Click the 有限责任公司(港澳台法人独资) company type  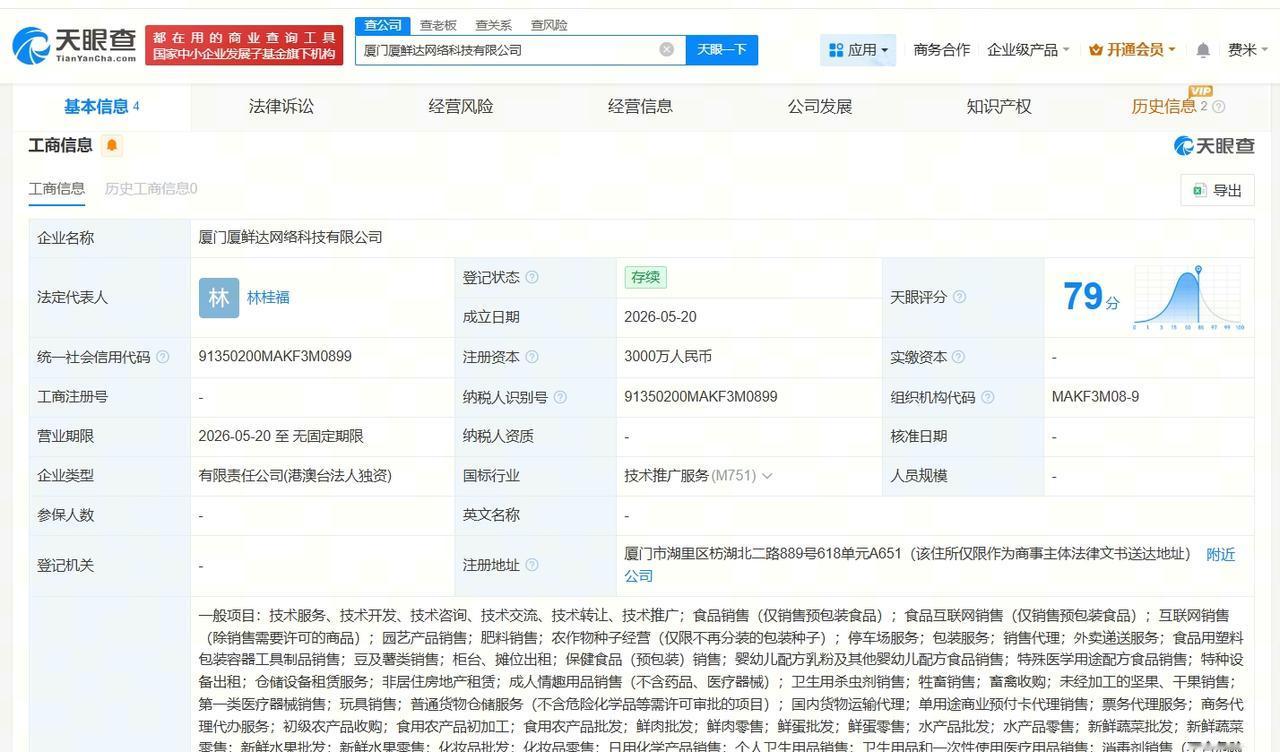click(x=295, y=476)
